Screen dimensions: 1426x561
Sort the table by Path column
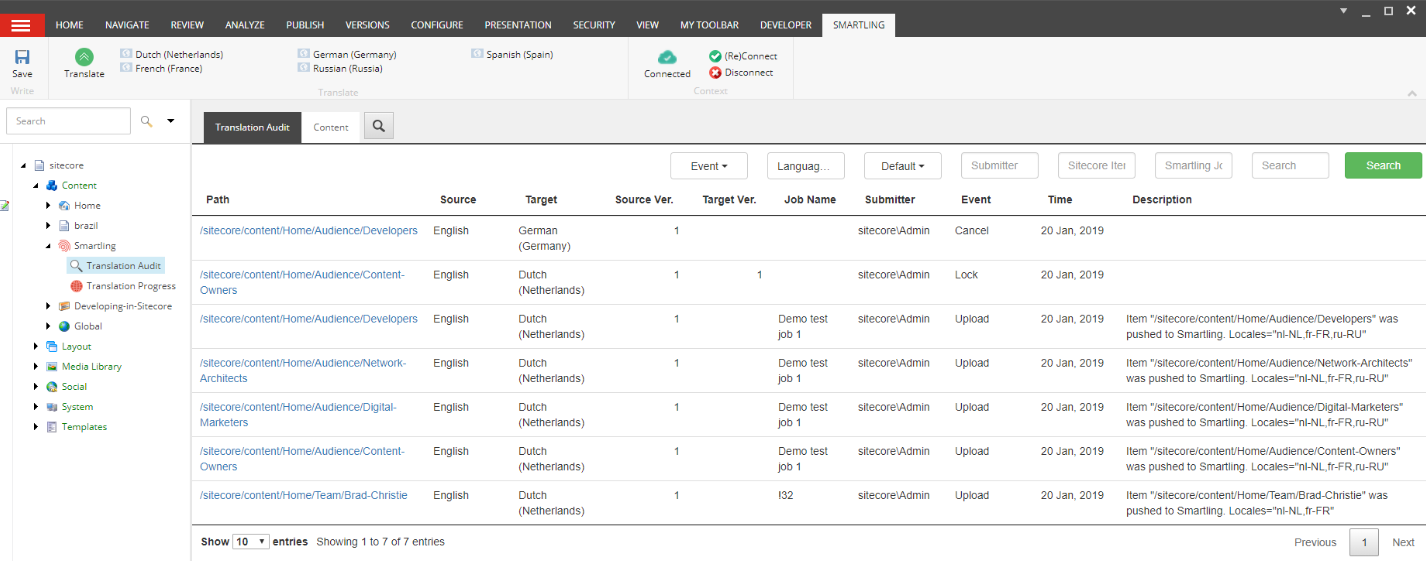pos(218,200)
